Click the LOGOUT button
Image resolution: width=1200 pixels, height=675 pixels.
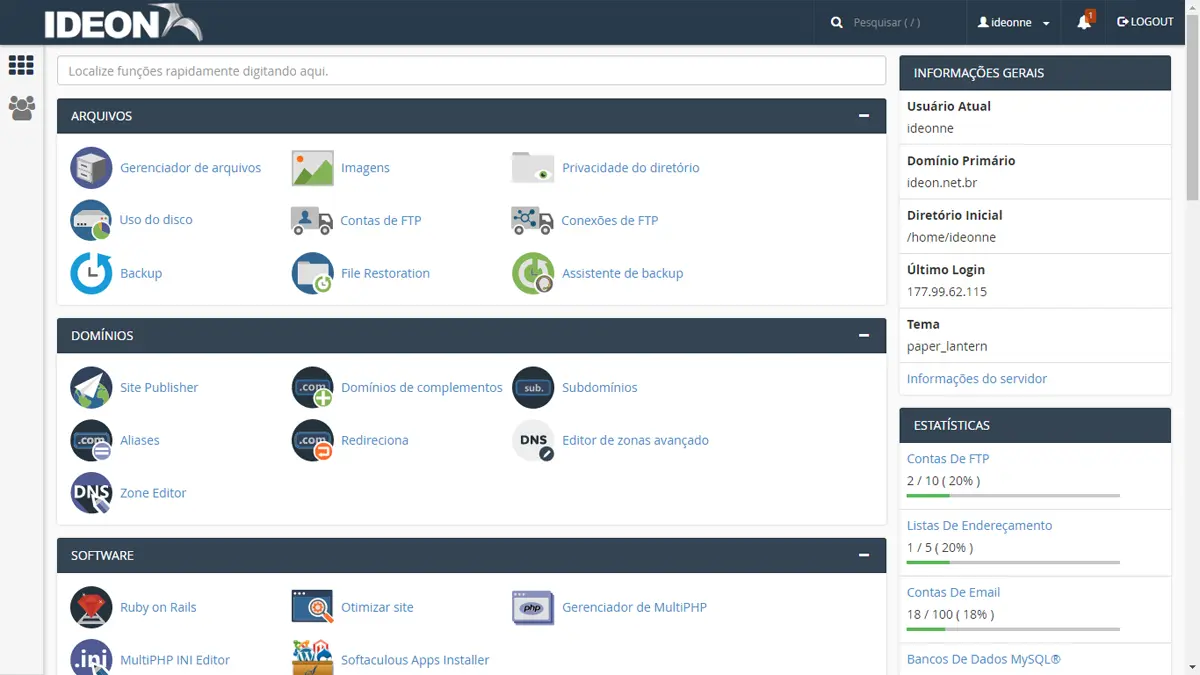1144,21
